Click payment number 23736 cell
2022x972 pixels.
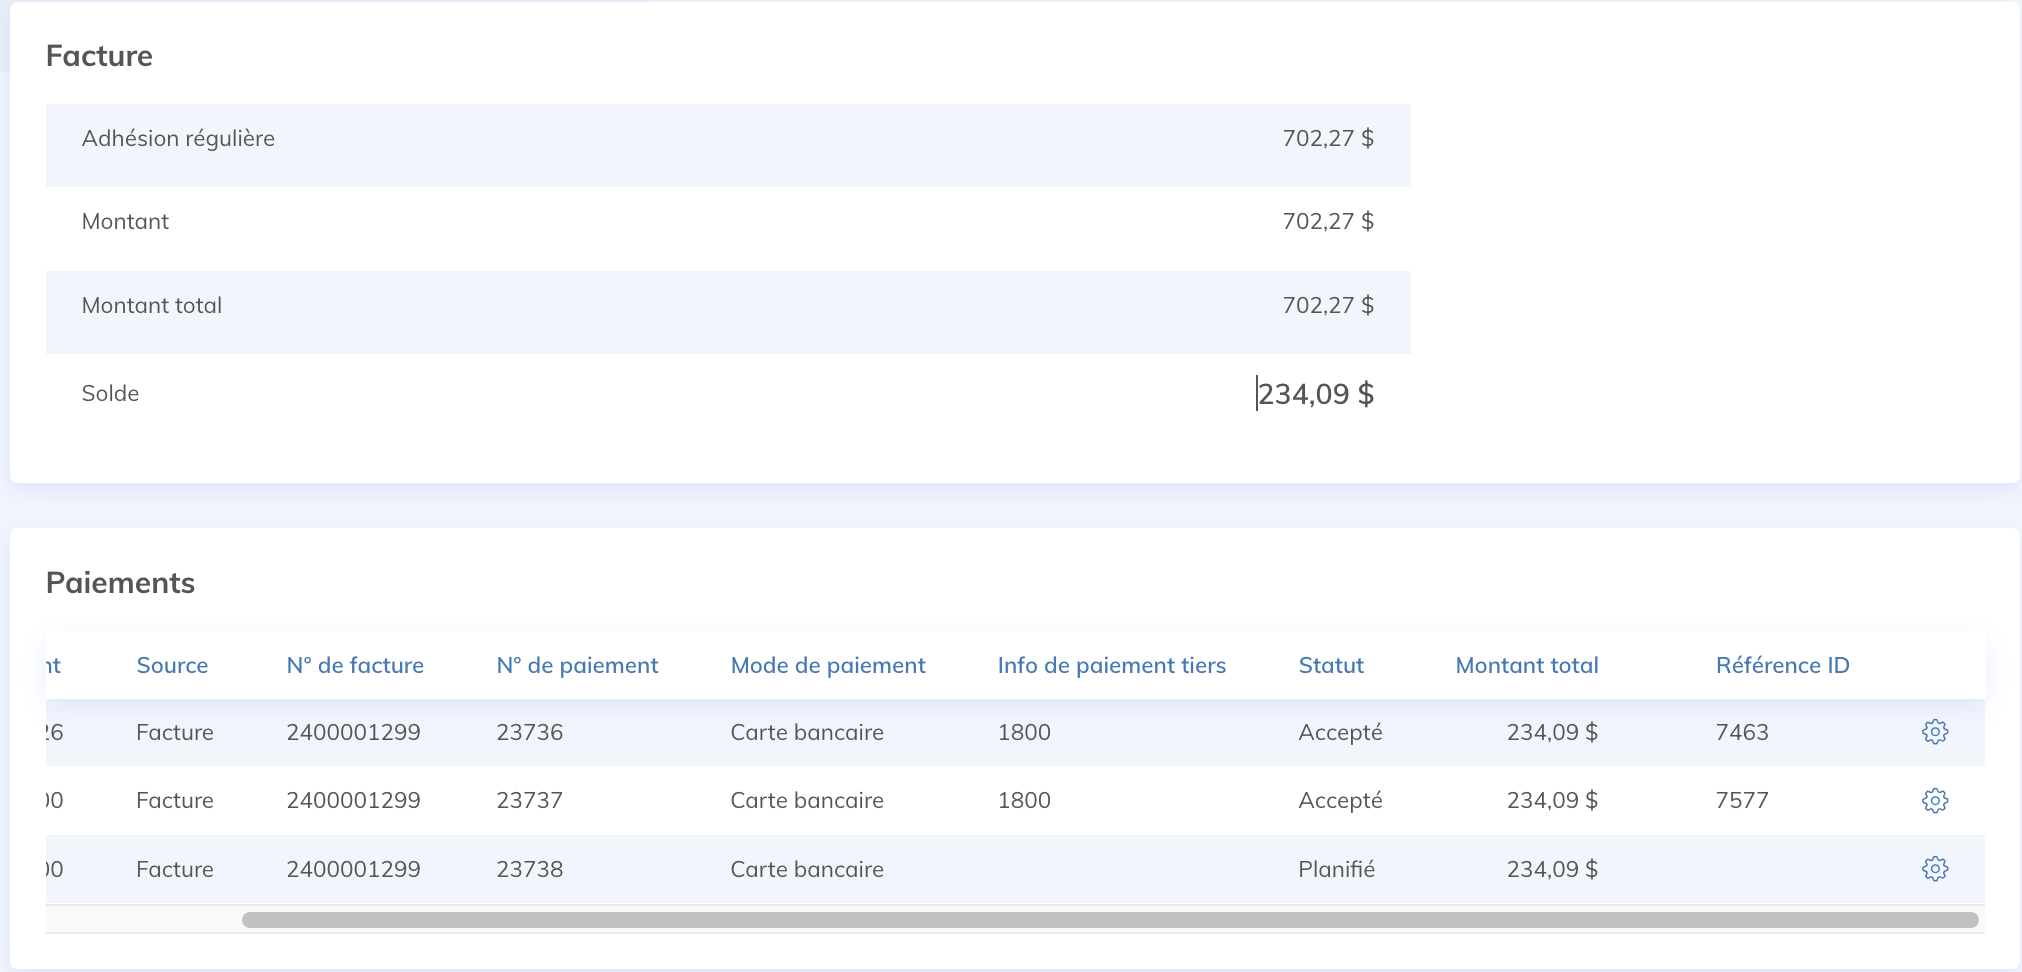(x=529, y=732)
